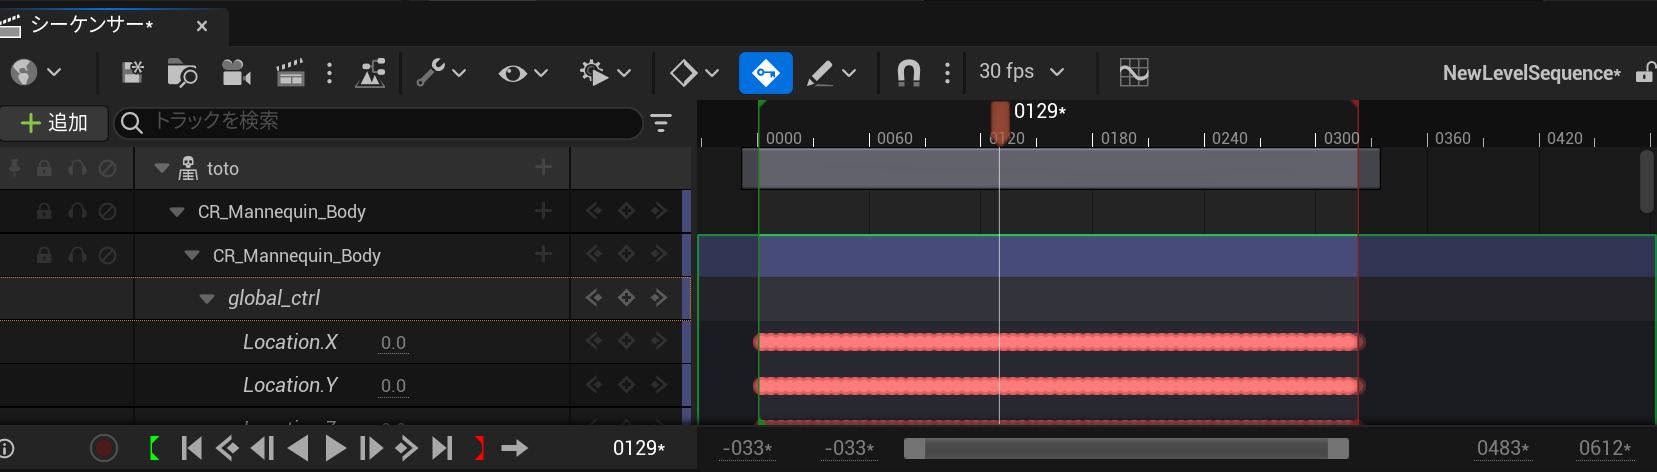Toggle auto-key button in toolbar
Screen dimensions: 1657x472
(x=765, y=73)
